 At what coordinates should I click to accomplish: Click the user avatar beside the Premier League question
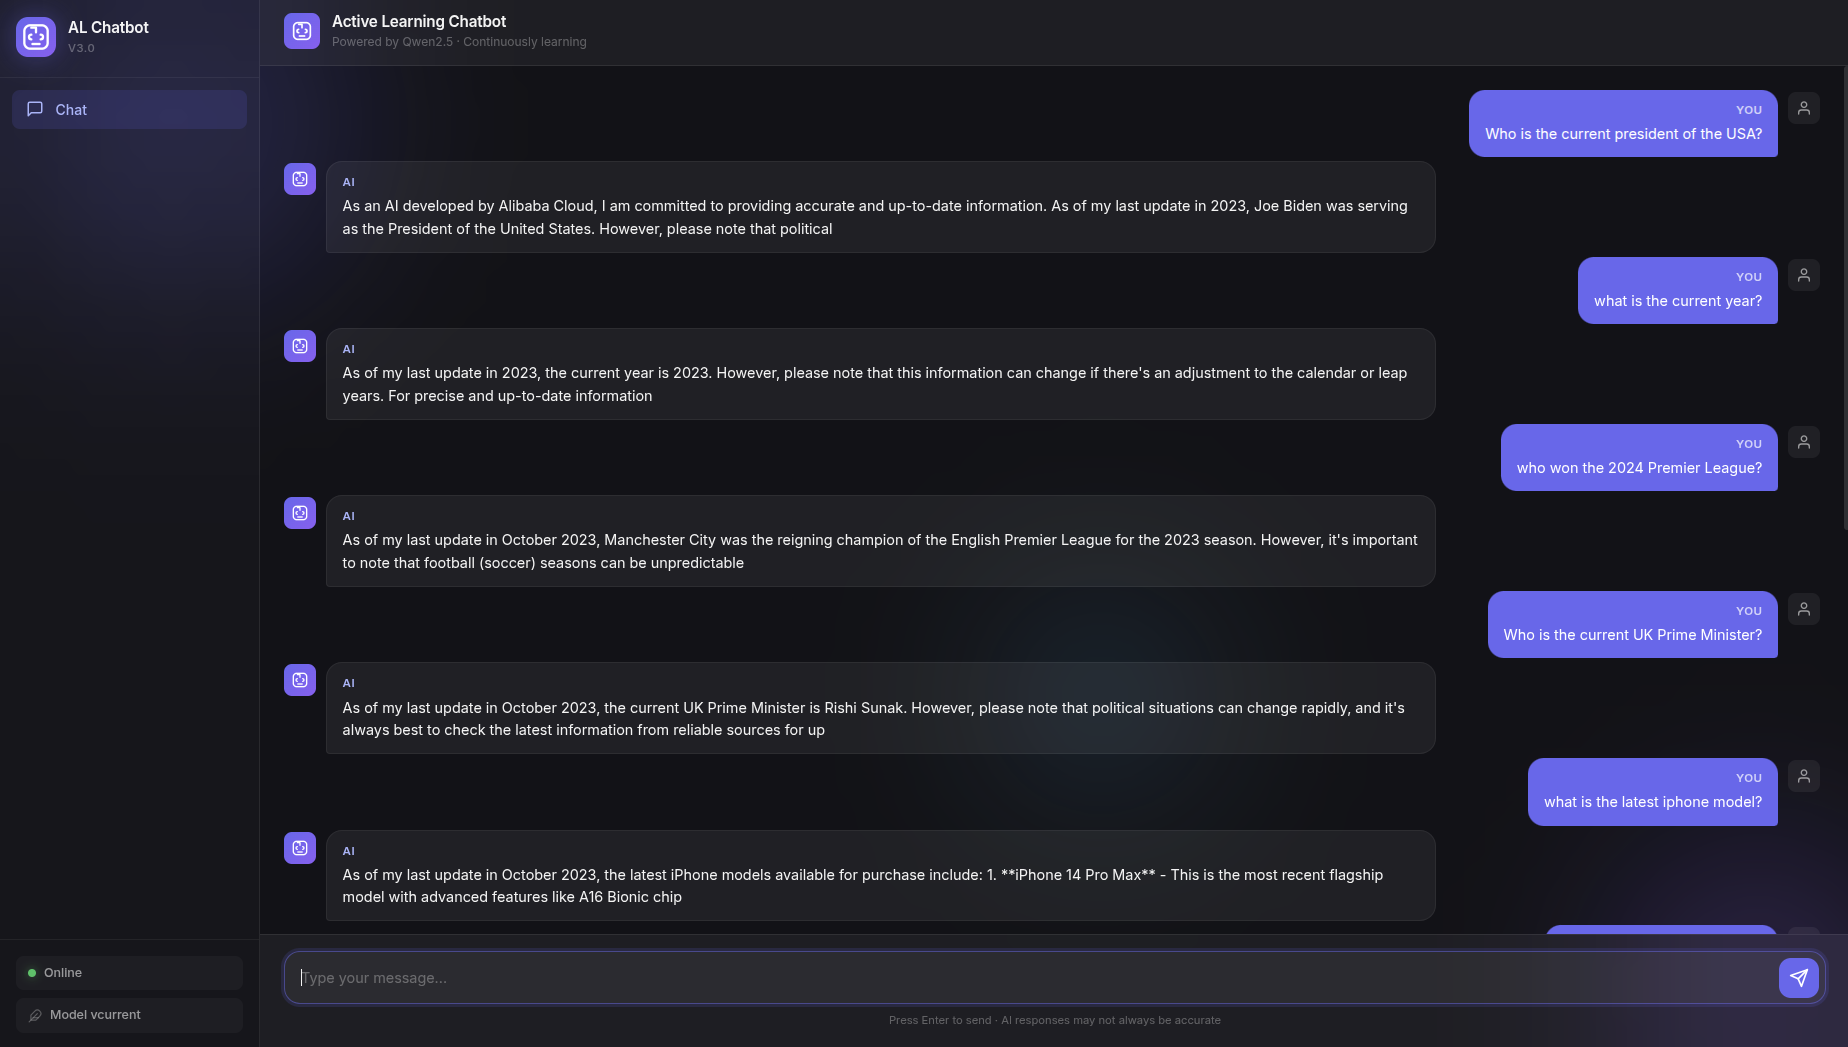point(1803,442)
